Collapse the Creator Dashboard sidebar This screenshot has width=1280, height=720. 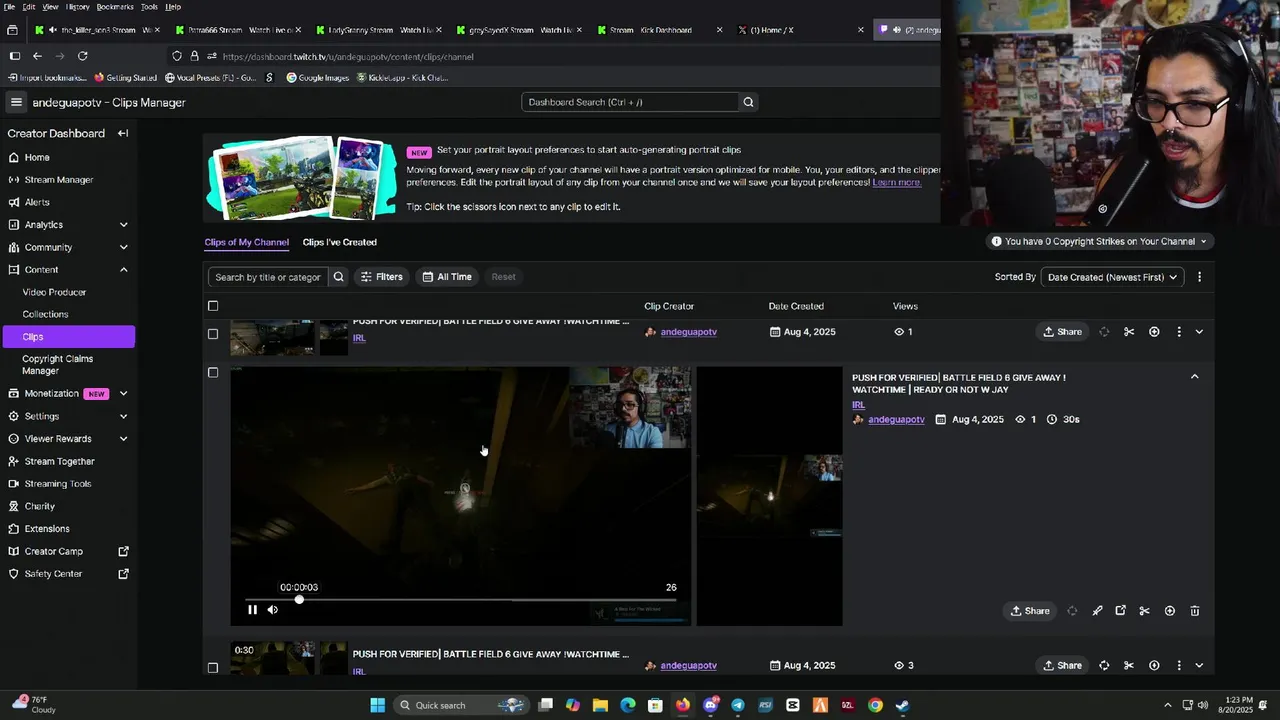(x=123, y=133)
